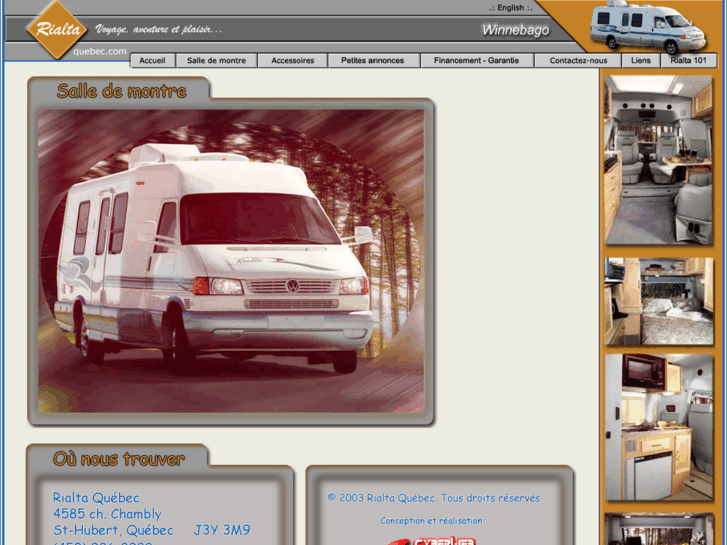View the cockpit seats interior thumbnail
The width and height of the screenshot is (727, 545).
click(x=658, y=160)
